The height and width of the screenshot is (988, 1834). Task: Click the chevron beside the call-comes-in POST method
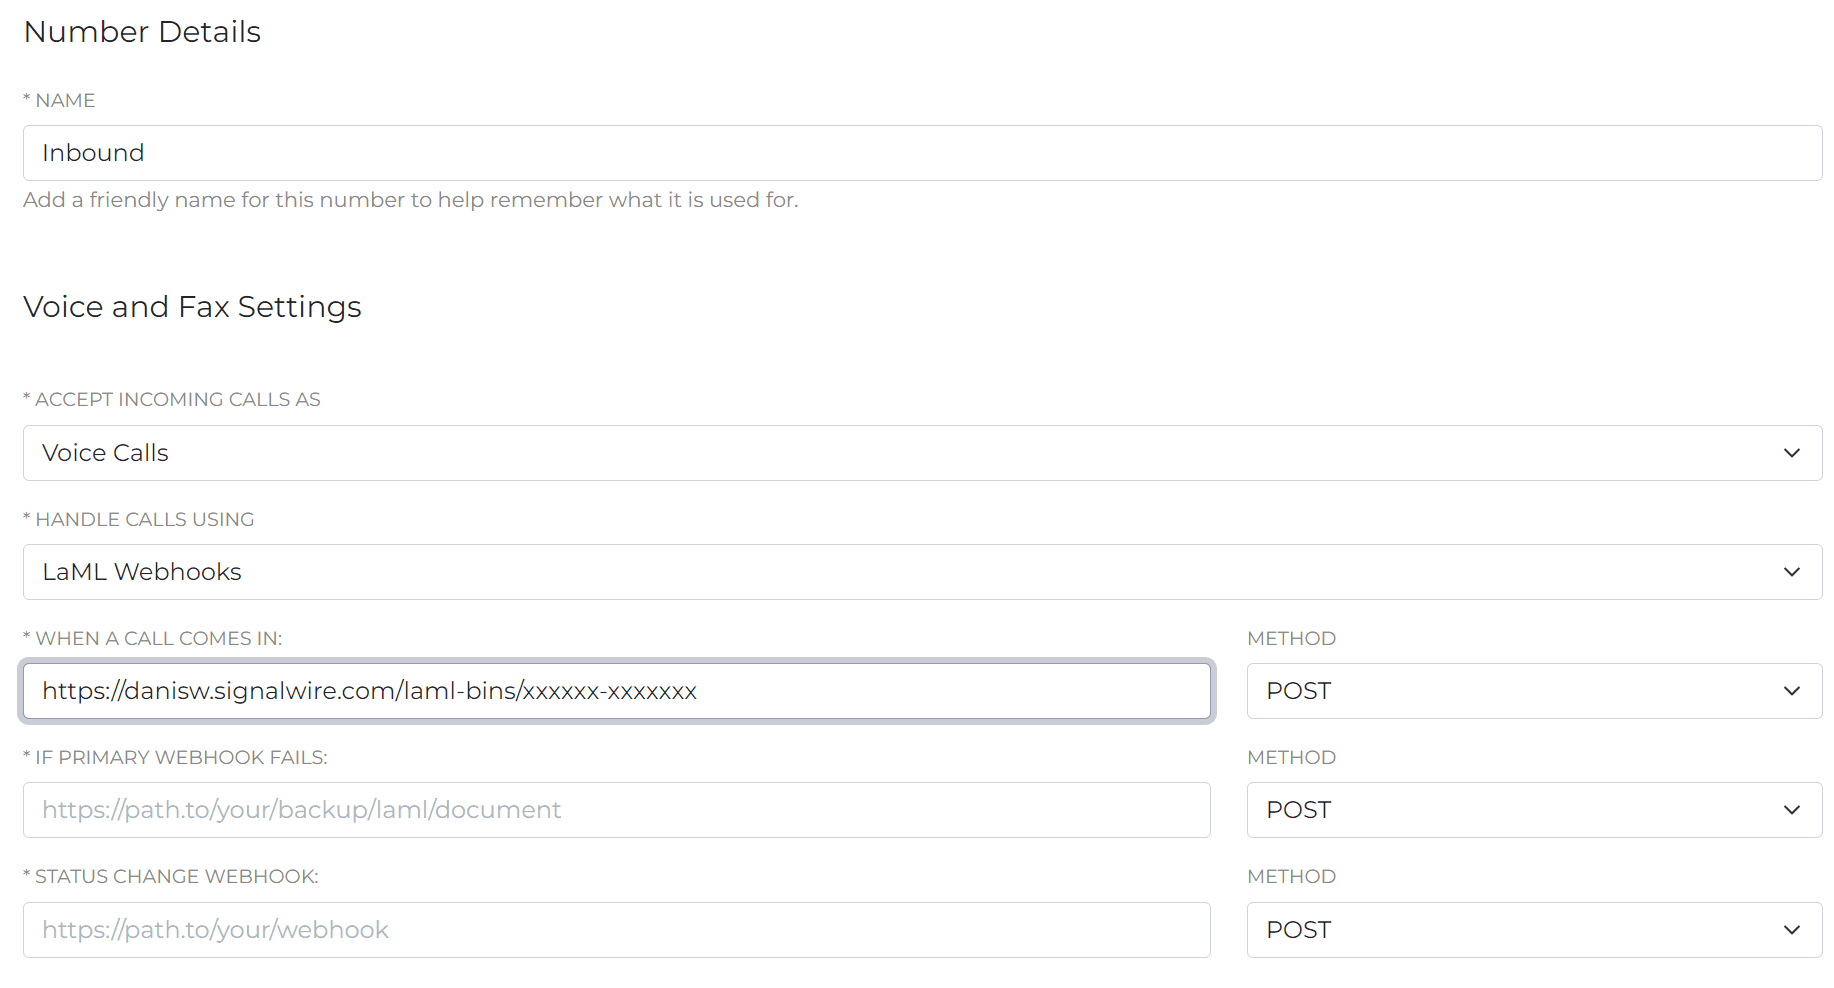(1791, 691)
